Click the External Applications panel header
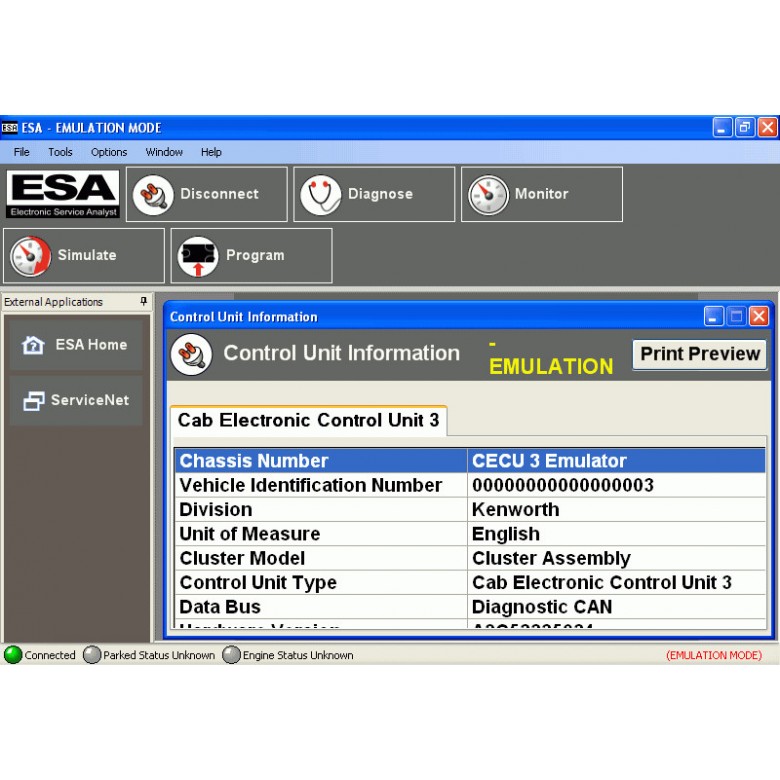Screen dimensions: 780x780 (x=77, y=302)
